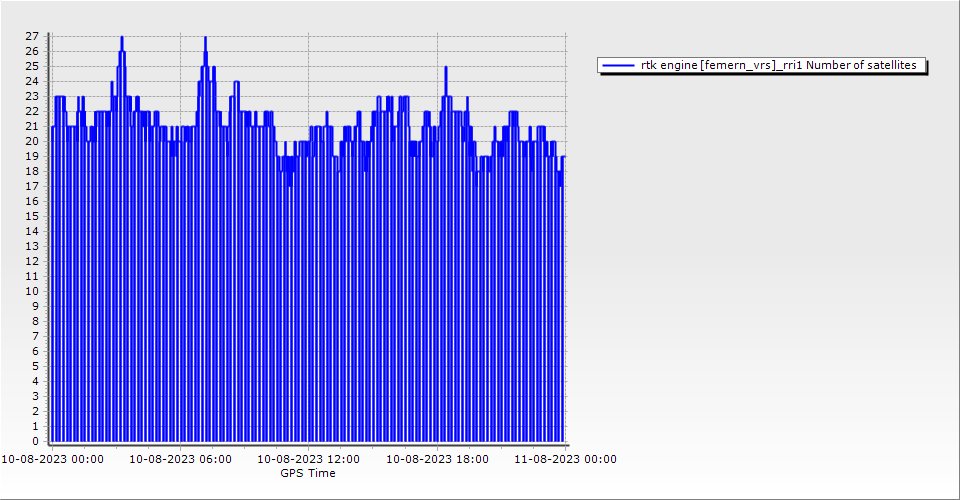Screen dimensions: 960x500
Task: Click the blue line sample in the legend
Action: [x=619, y=66]
